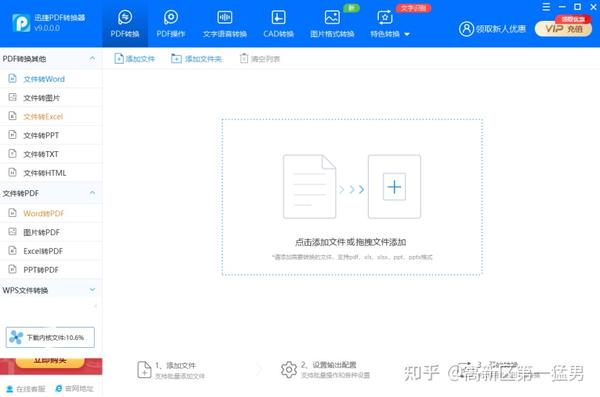600x397 pixels.
Task: Select PPT转PDF in the sidebar
Action: pos(51,270)
